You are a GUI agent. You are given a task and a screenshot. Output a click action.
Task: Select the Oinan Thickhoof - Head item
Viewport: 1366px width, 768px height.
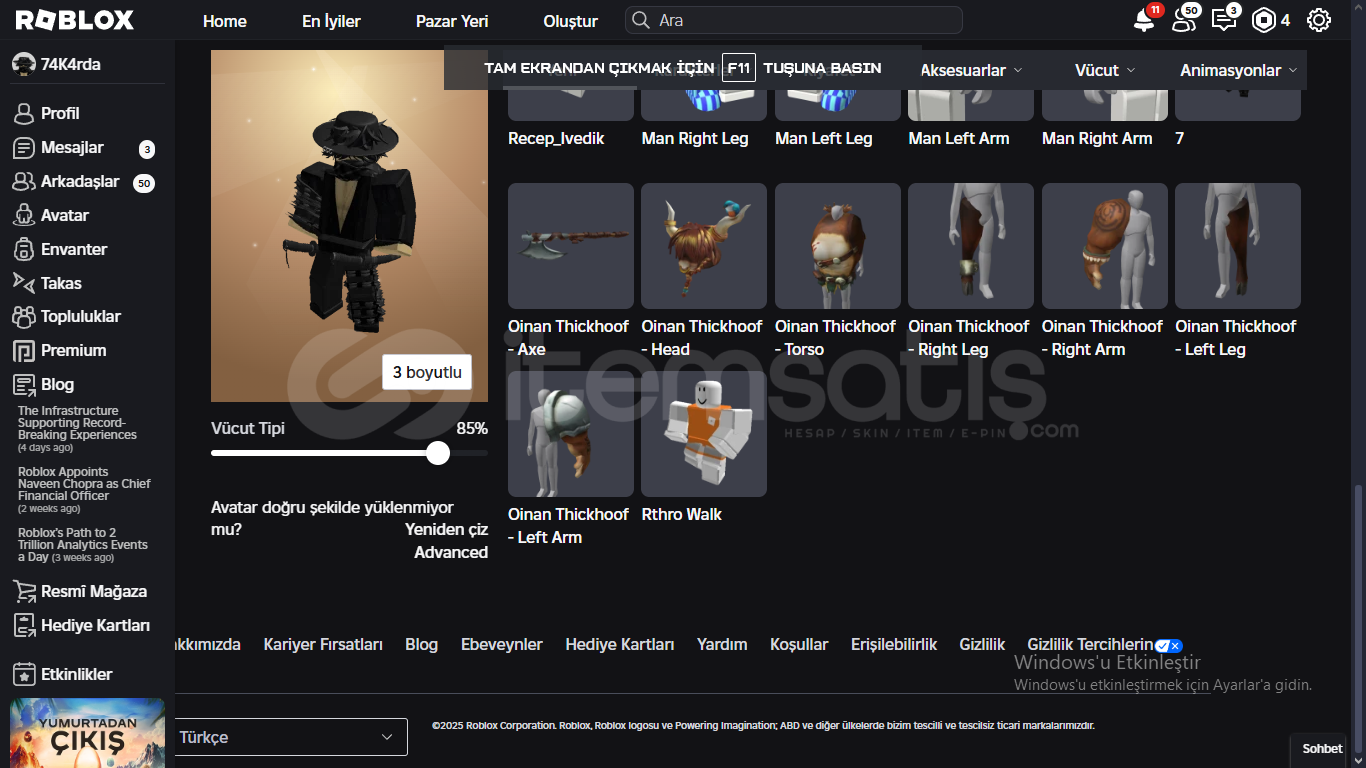(x=704, y=246)
